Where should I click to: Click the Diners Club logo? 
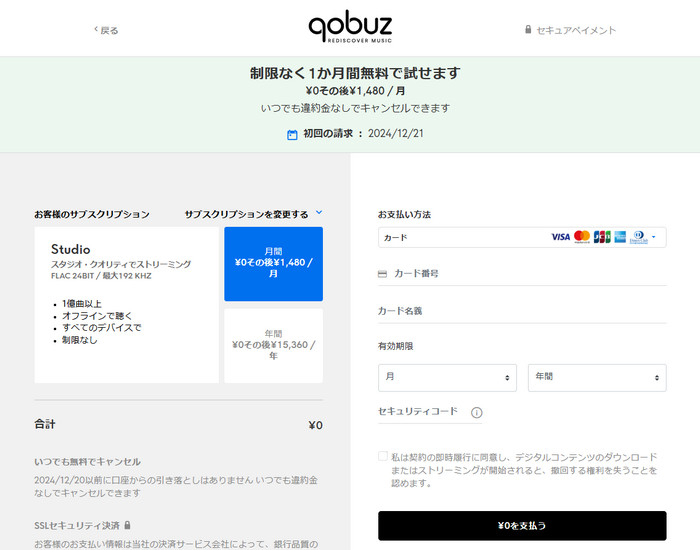[x=638, y=237]
